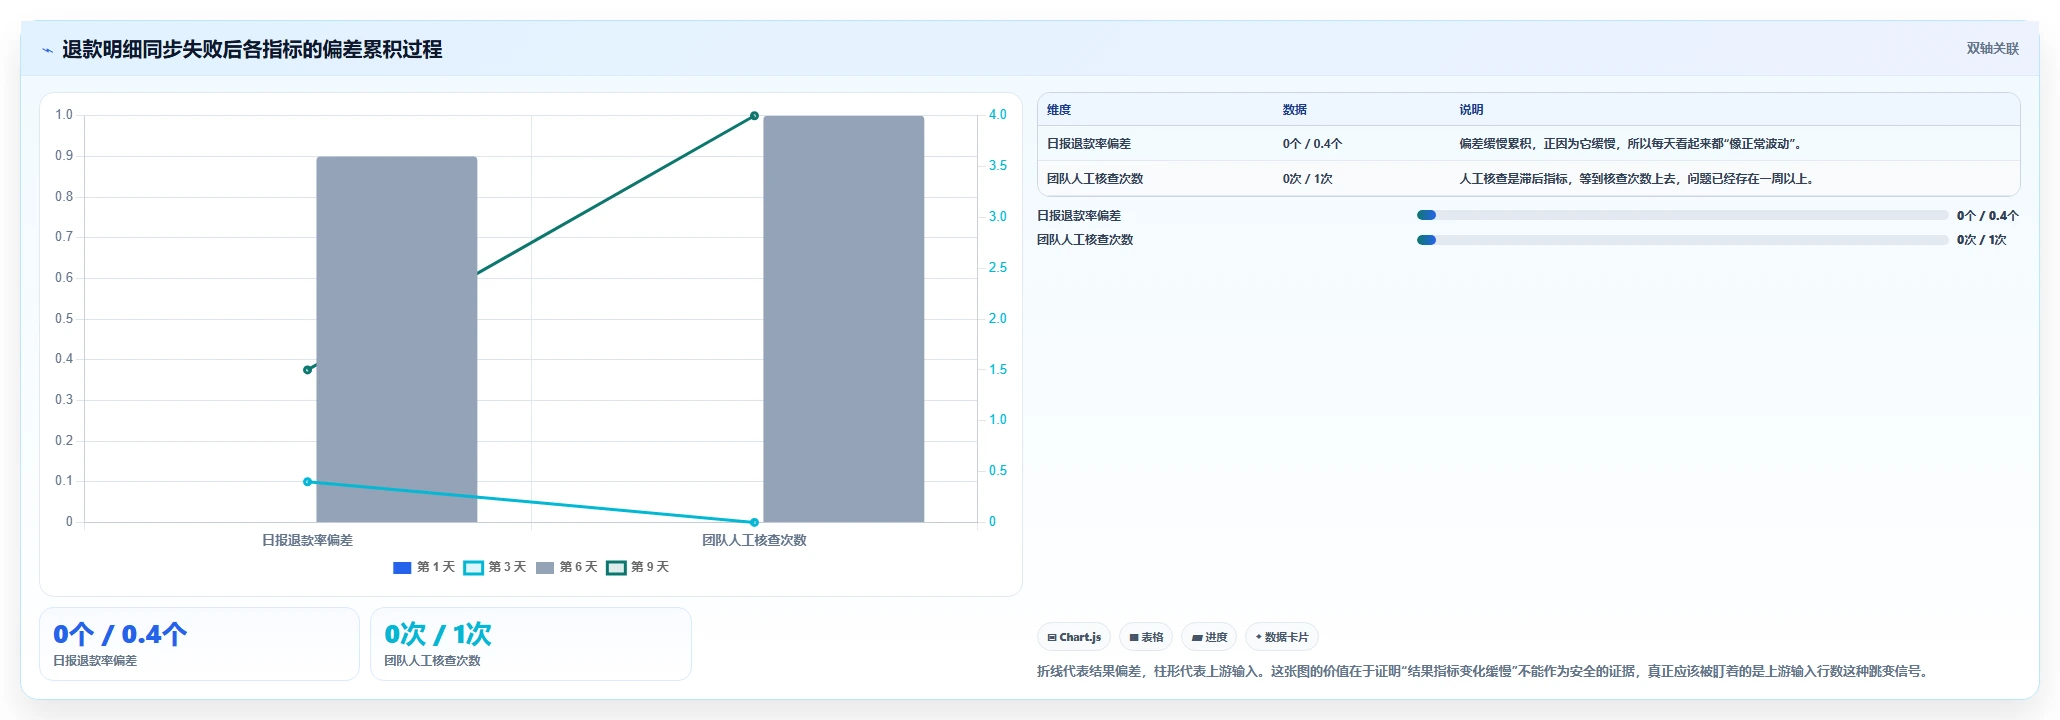Click the 团队人工核查次数 progress bar
The width and height of the screenshot is (2060, 720).
tap(1682, 240)
